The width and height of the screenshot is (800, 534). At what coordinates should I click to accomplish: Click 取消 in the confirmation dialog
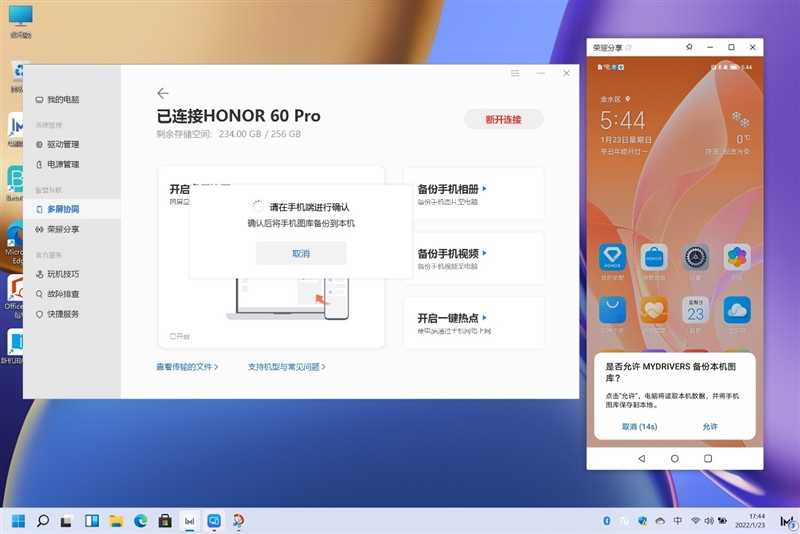coord(301,253)
